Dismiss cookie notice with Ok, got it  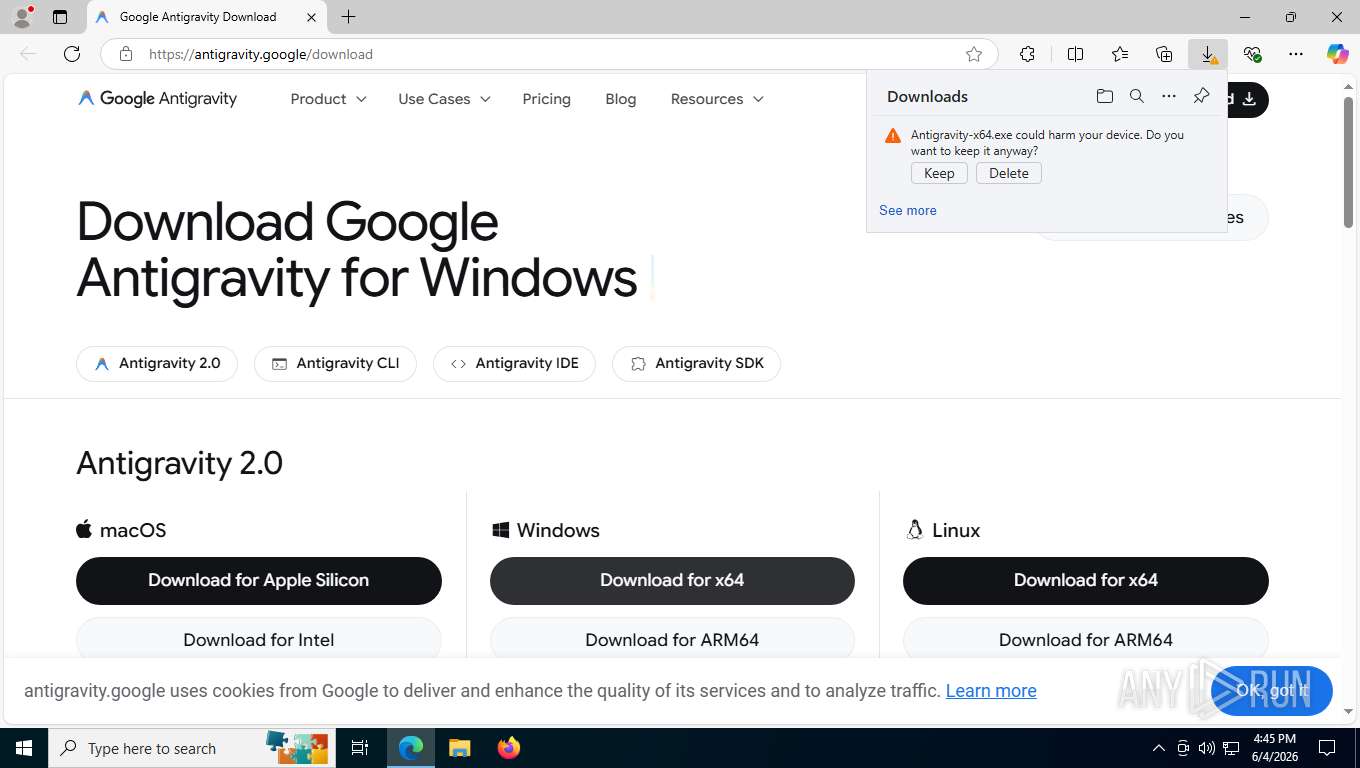coord(1272,690)
